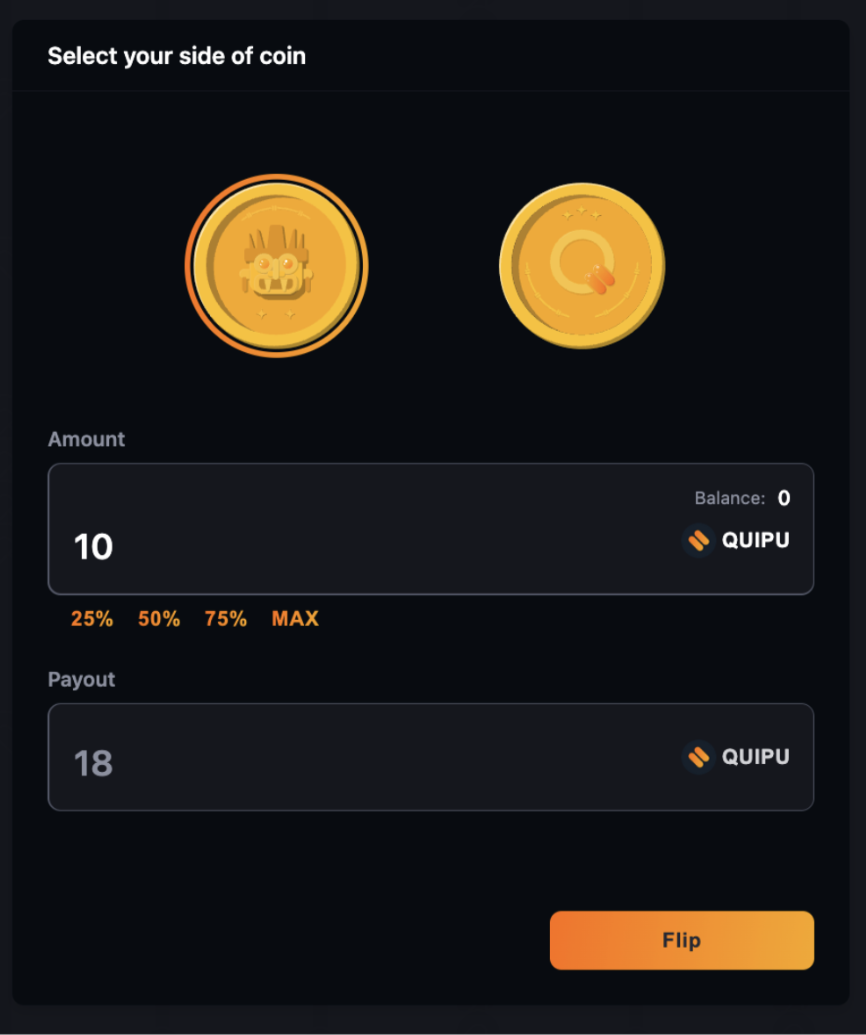
Task: Click MAX to bet full balance
Action: 294,618
